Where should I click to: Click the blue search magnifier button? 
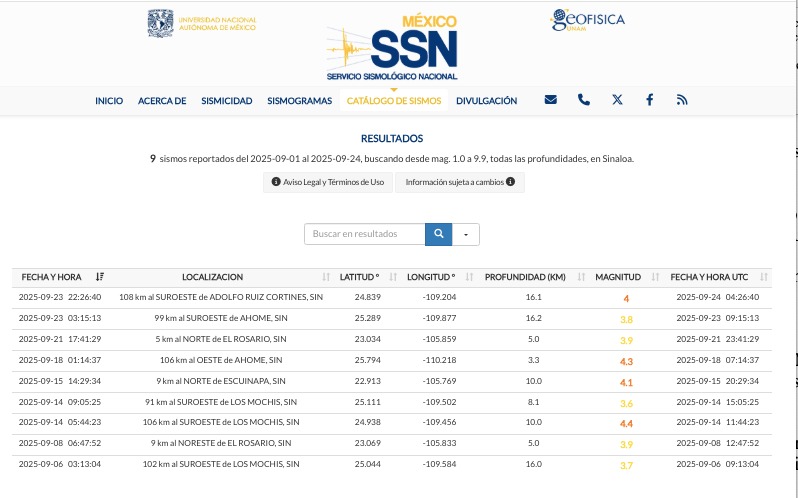(438, 234)
